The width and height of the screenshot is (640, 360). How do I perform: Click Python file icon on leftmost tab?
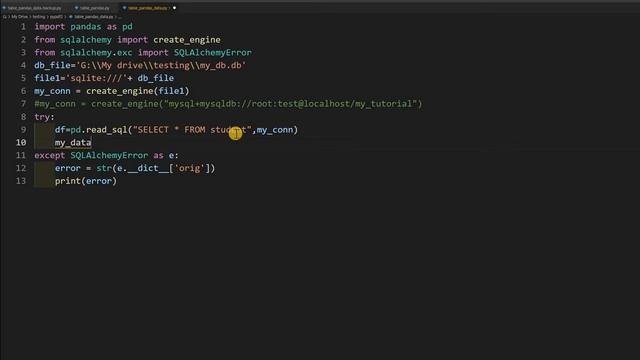4,8
